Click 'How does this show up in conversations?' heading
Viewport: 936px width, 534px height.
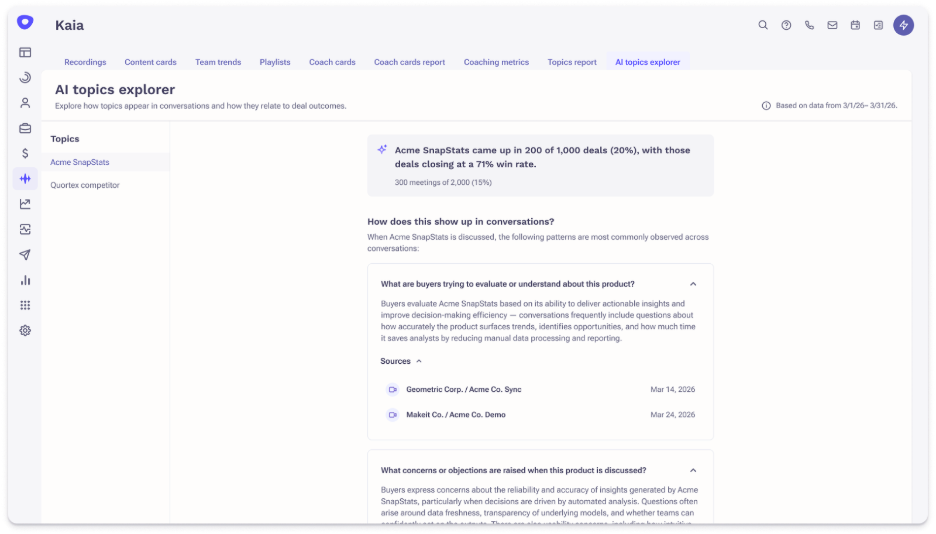pos(460,221)
